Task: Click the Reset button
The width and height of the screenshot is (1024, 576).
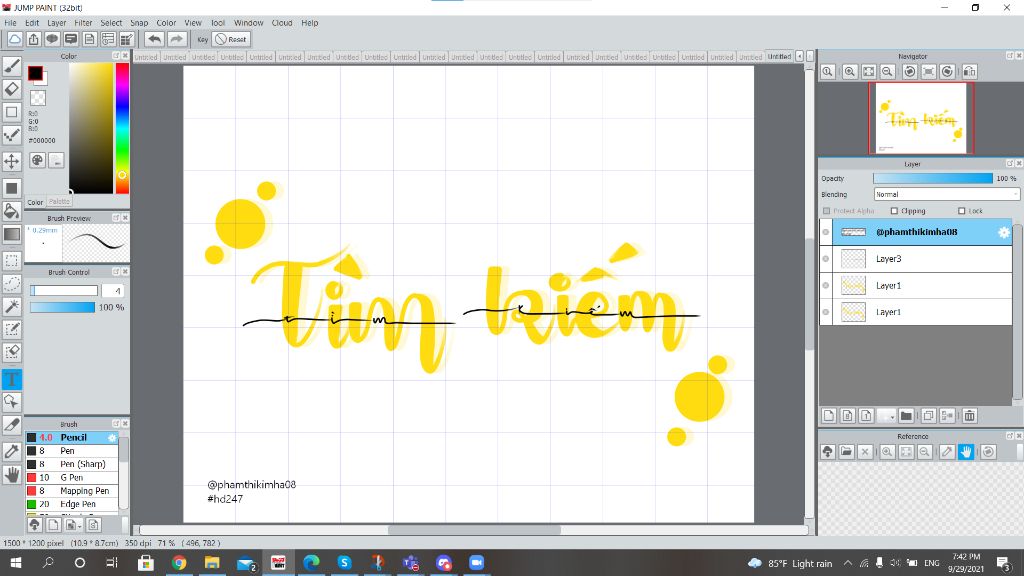Action: pos(232,39)
